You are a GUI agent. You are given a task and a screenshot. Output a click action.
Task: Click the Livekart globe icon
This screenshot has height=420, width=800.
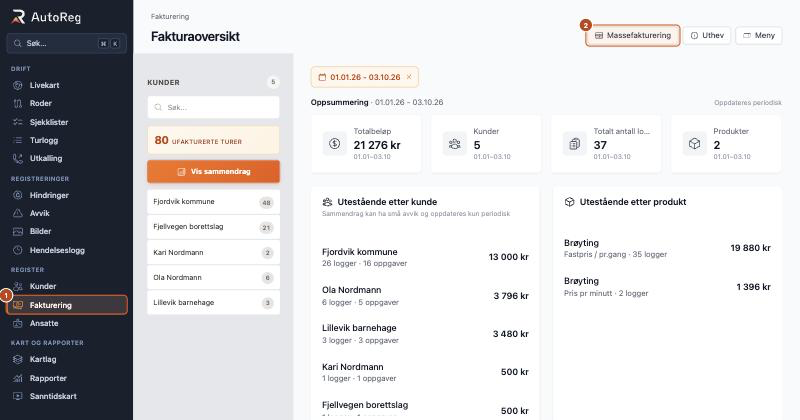[18, 85]
